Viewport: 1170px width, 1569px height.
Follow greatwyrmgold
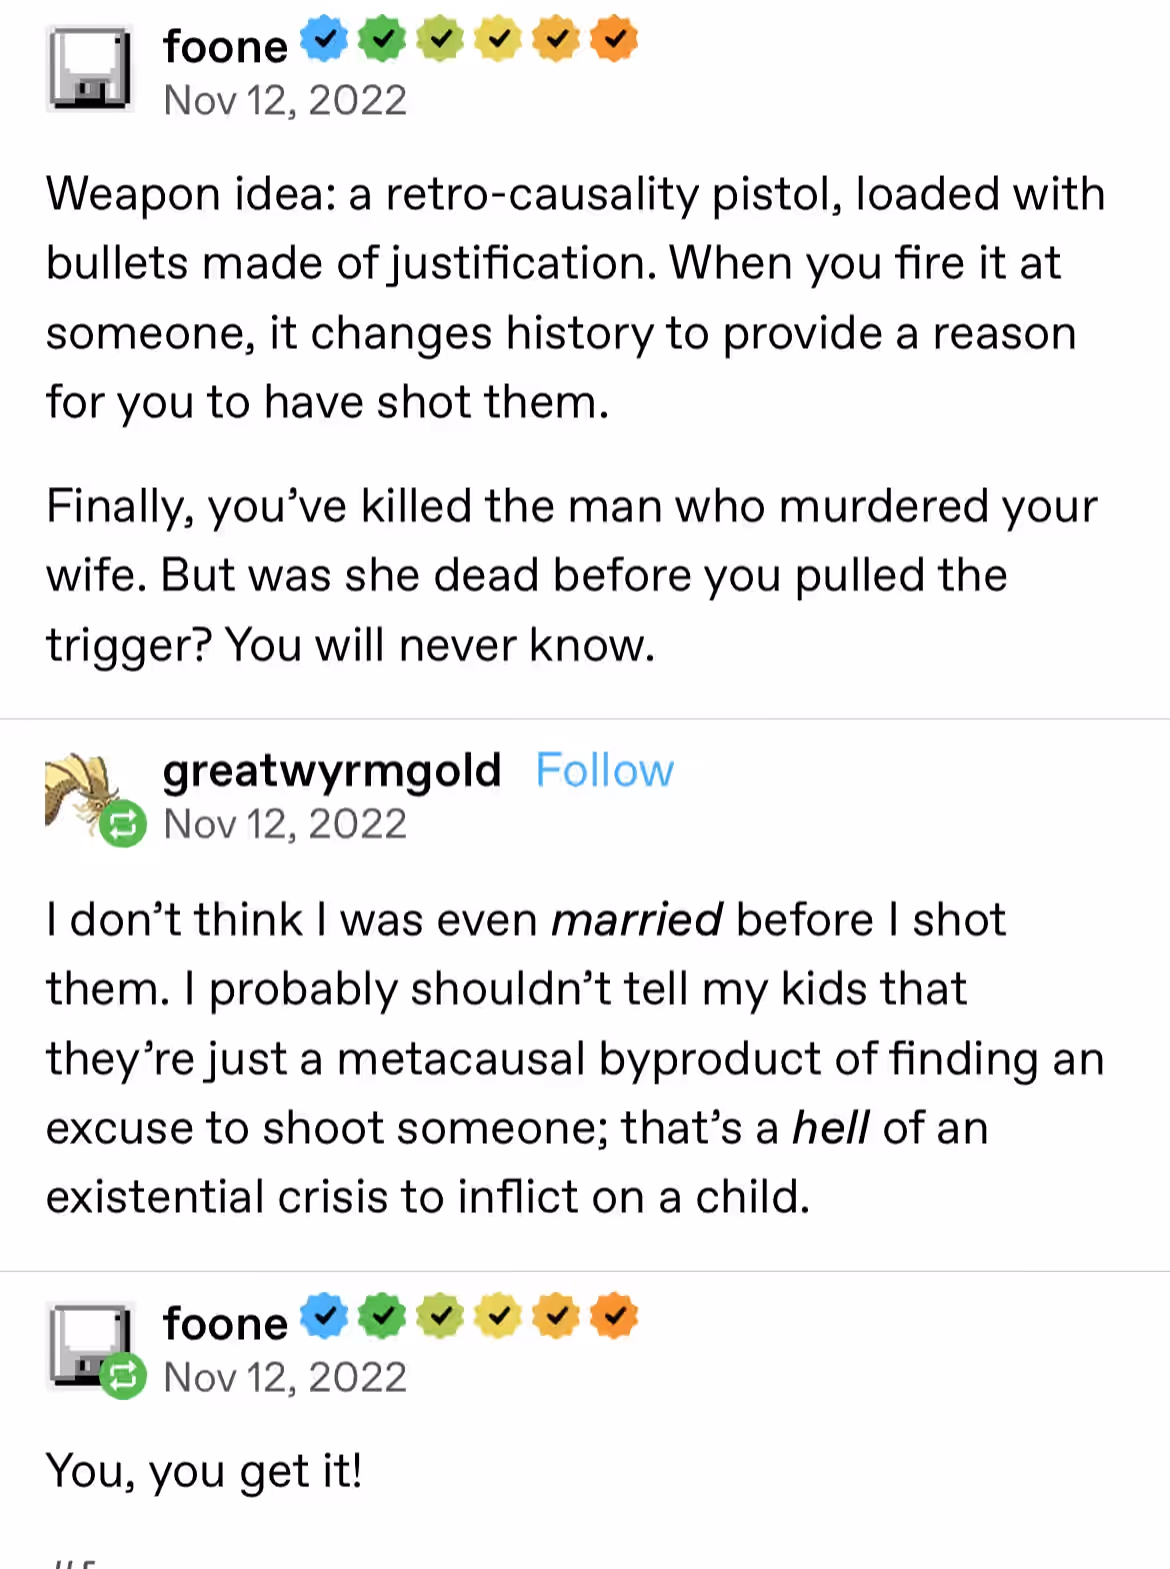pos(605,770)
